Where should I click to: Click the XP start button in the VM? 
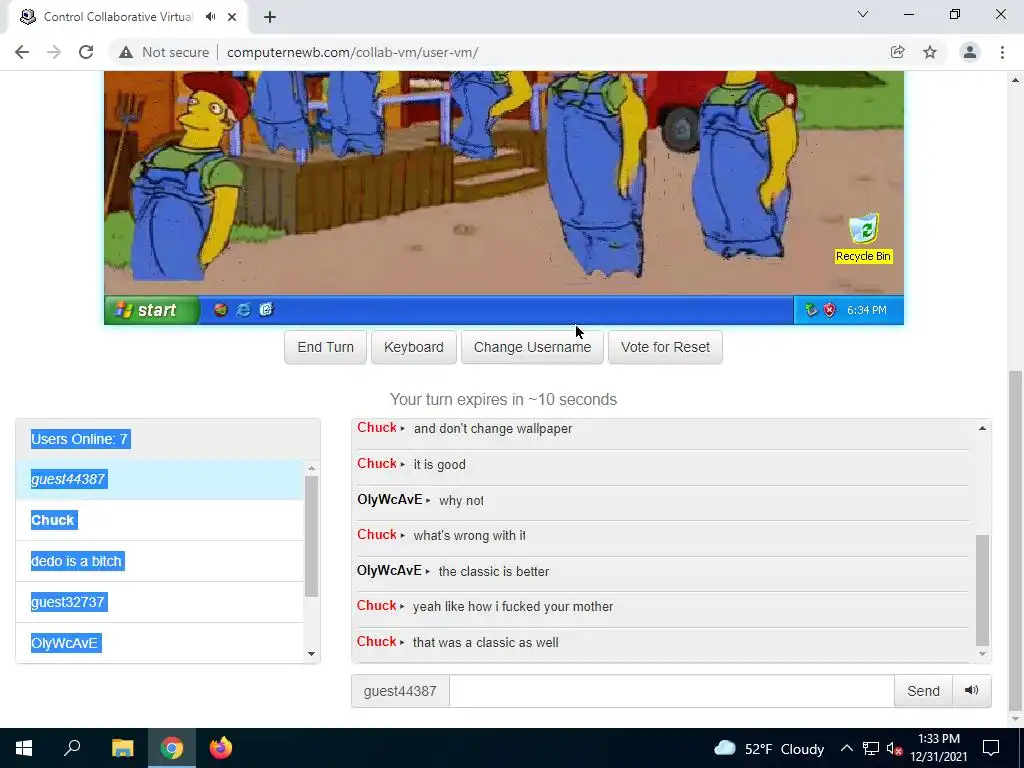[152, 310]
